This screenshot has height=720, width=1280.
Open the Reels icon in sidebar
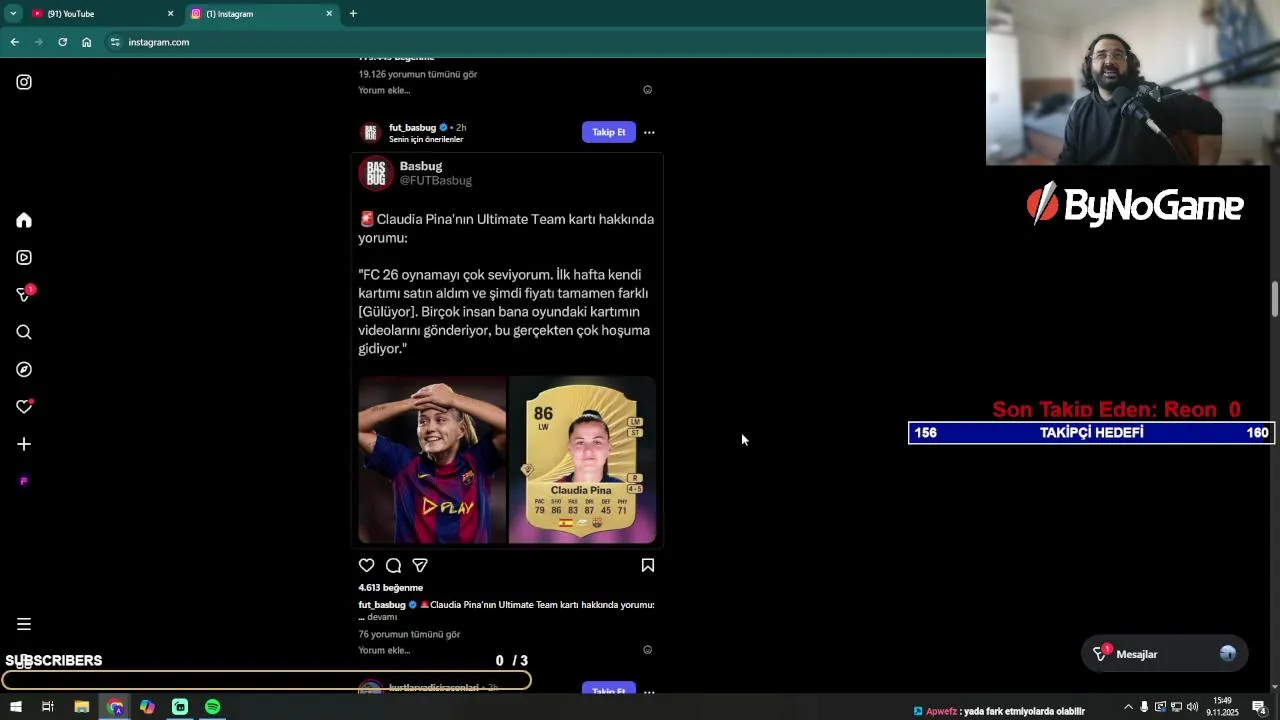pos(24,257)
